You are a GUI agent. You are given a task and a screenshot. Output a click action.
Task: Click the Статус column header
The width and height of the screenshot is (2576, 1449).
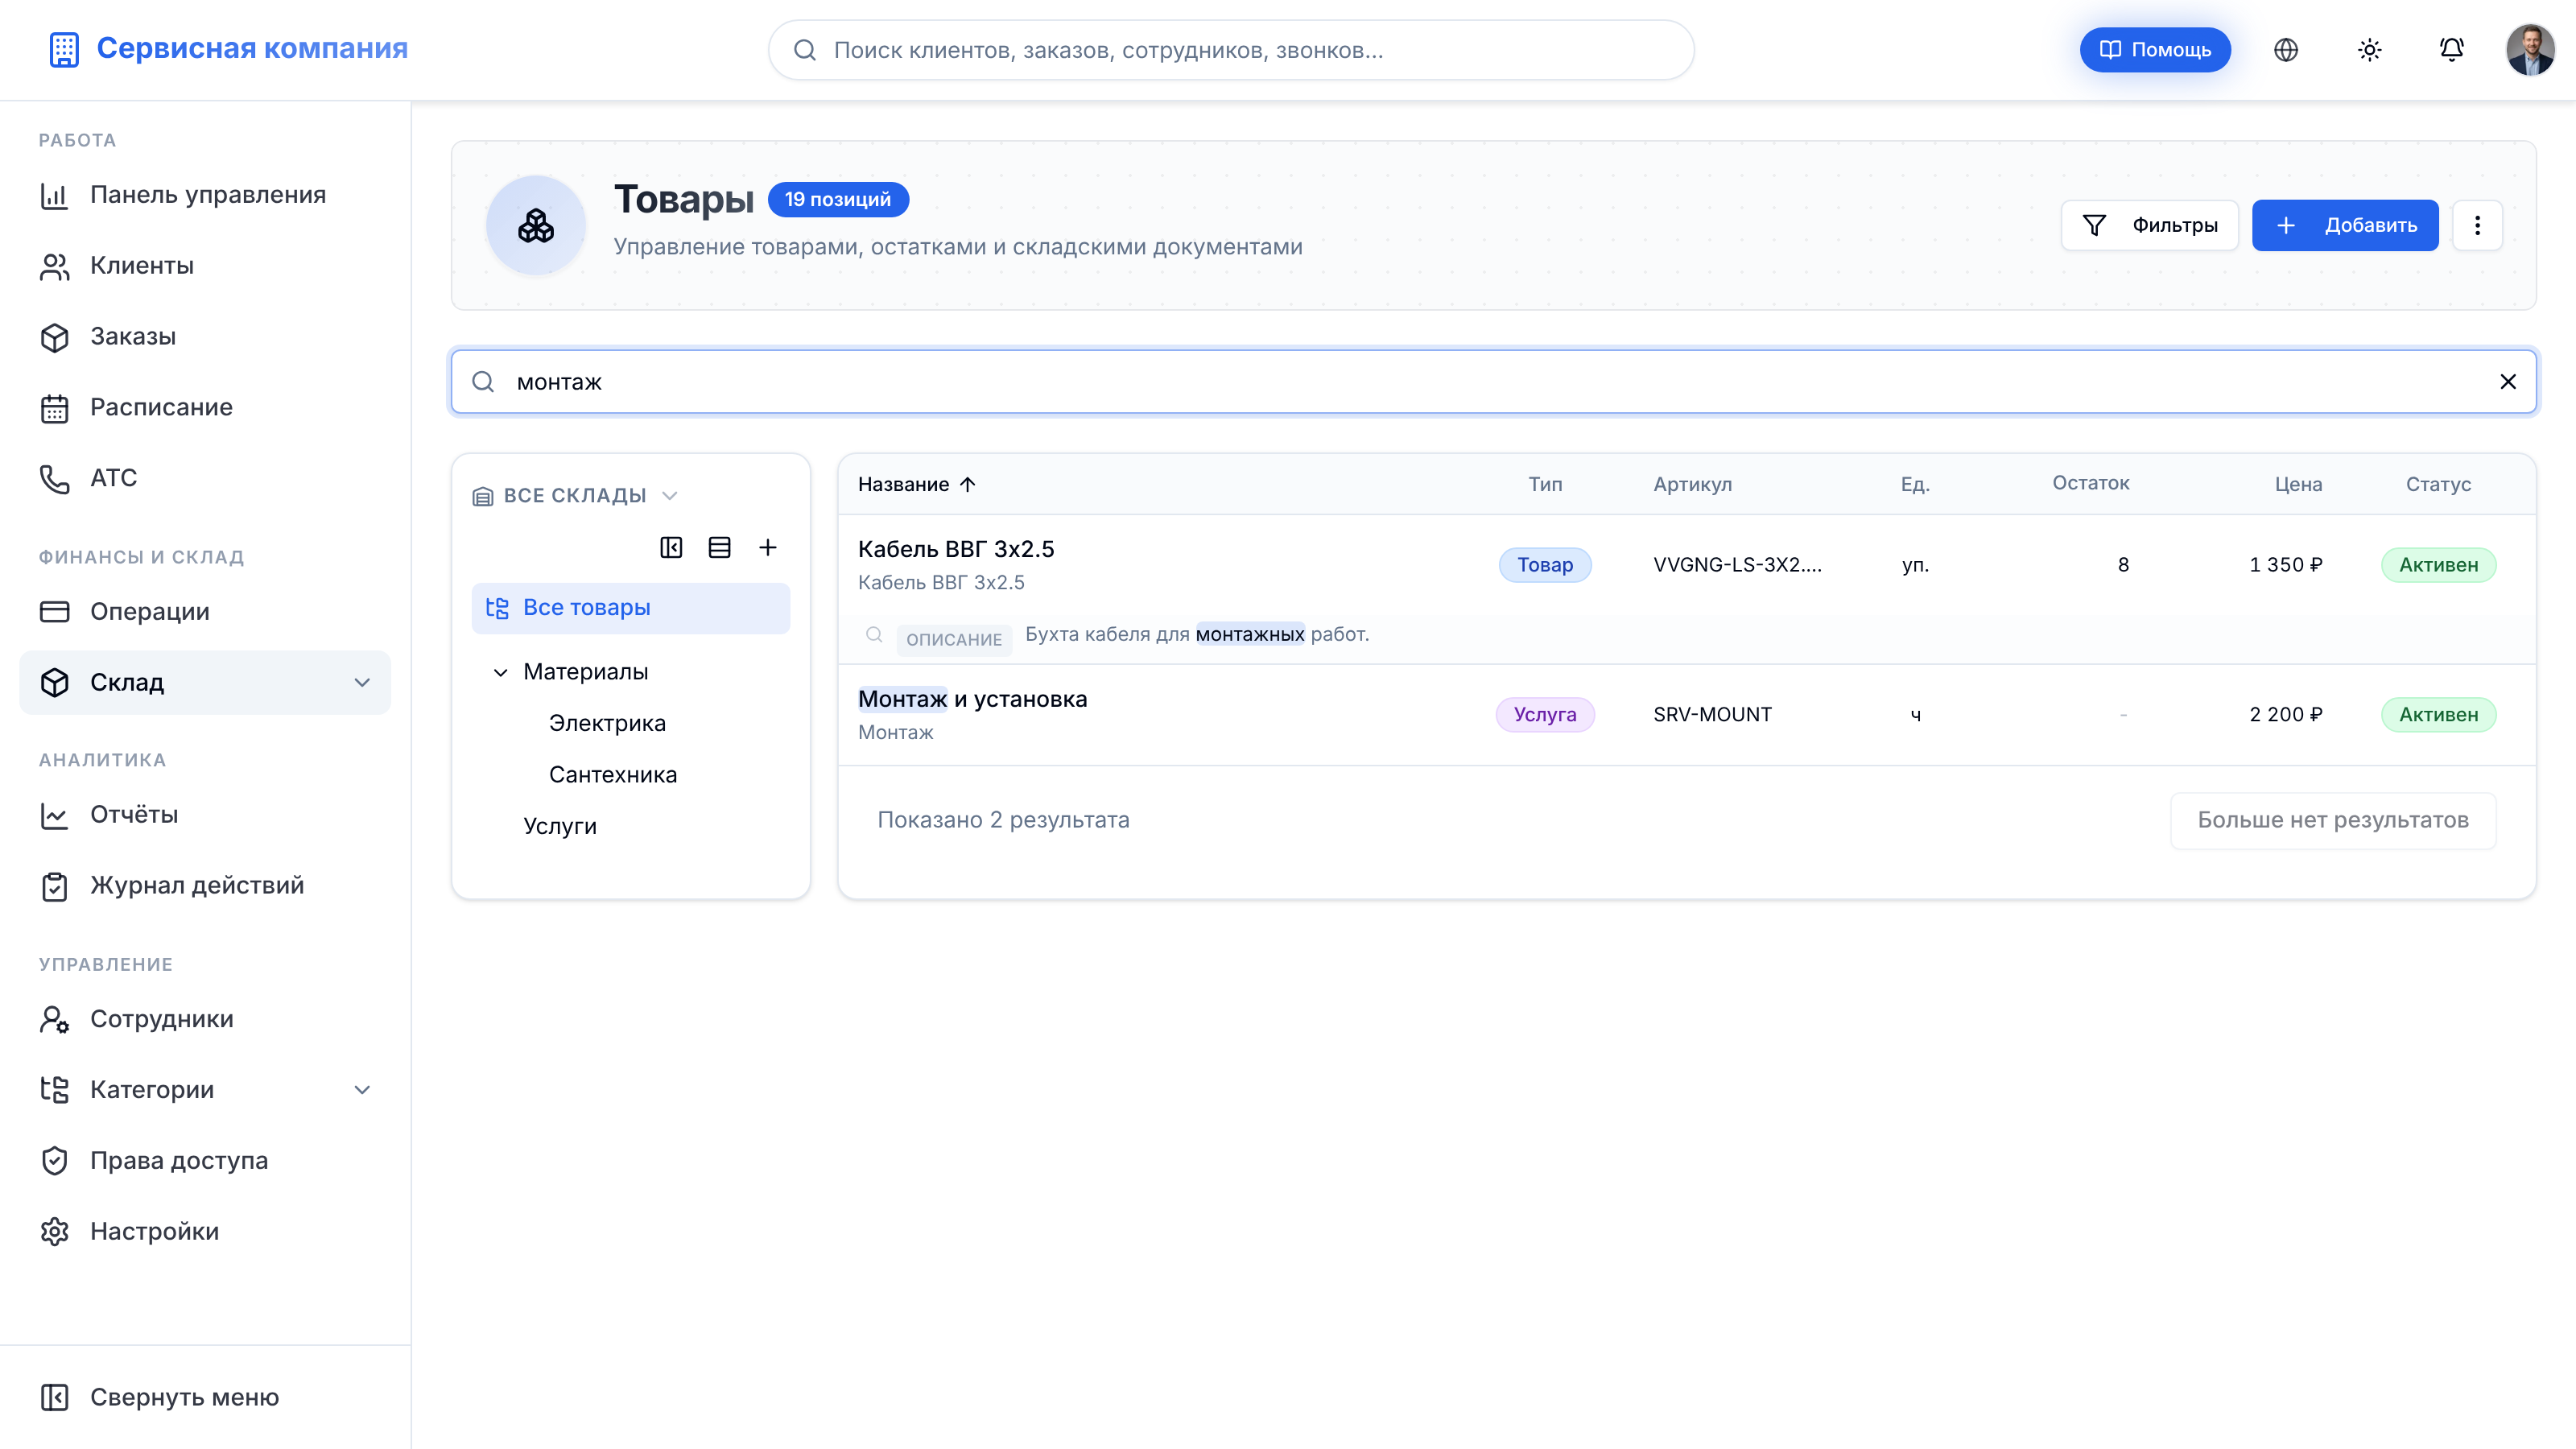[2438, 485]
